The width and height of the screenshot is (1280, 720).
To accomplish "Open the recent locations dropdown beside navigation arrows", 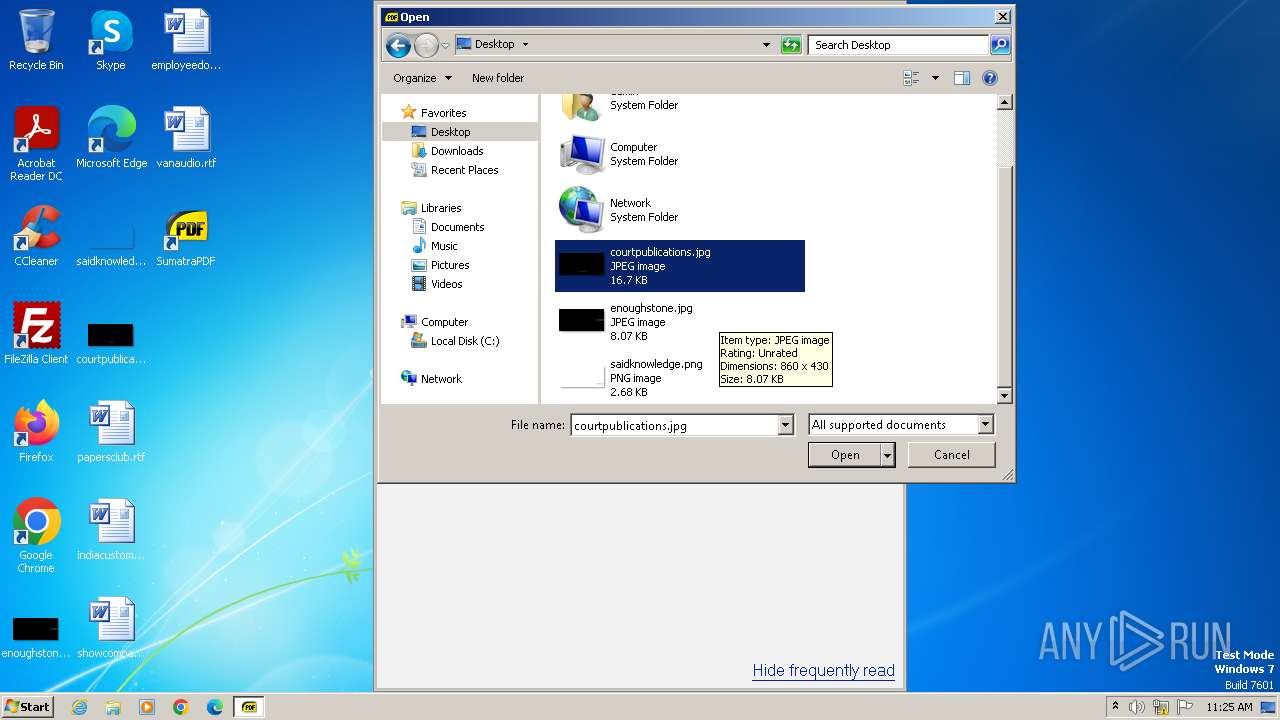I will point(445,45).
